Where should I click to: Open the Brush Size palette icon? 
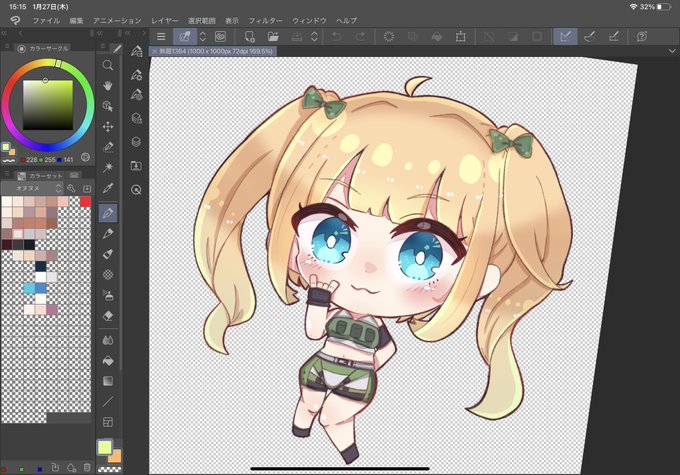(x=137, y=95)
